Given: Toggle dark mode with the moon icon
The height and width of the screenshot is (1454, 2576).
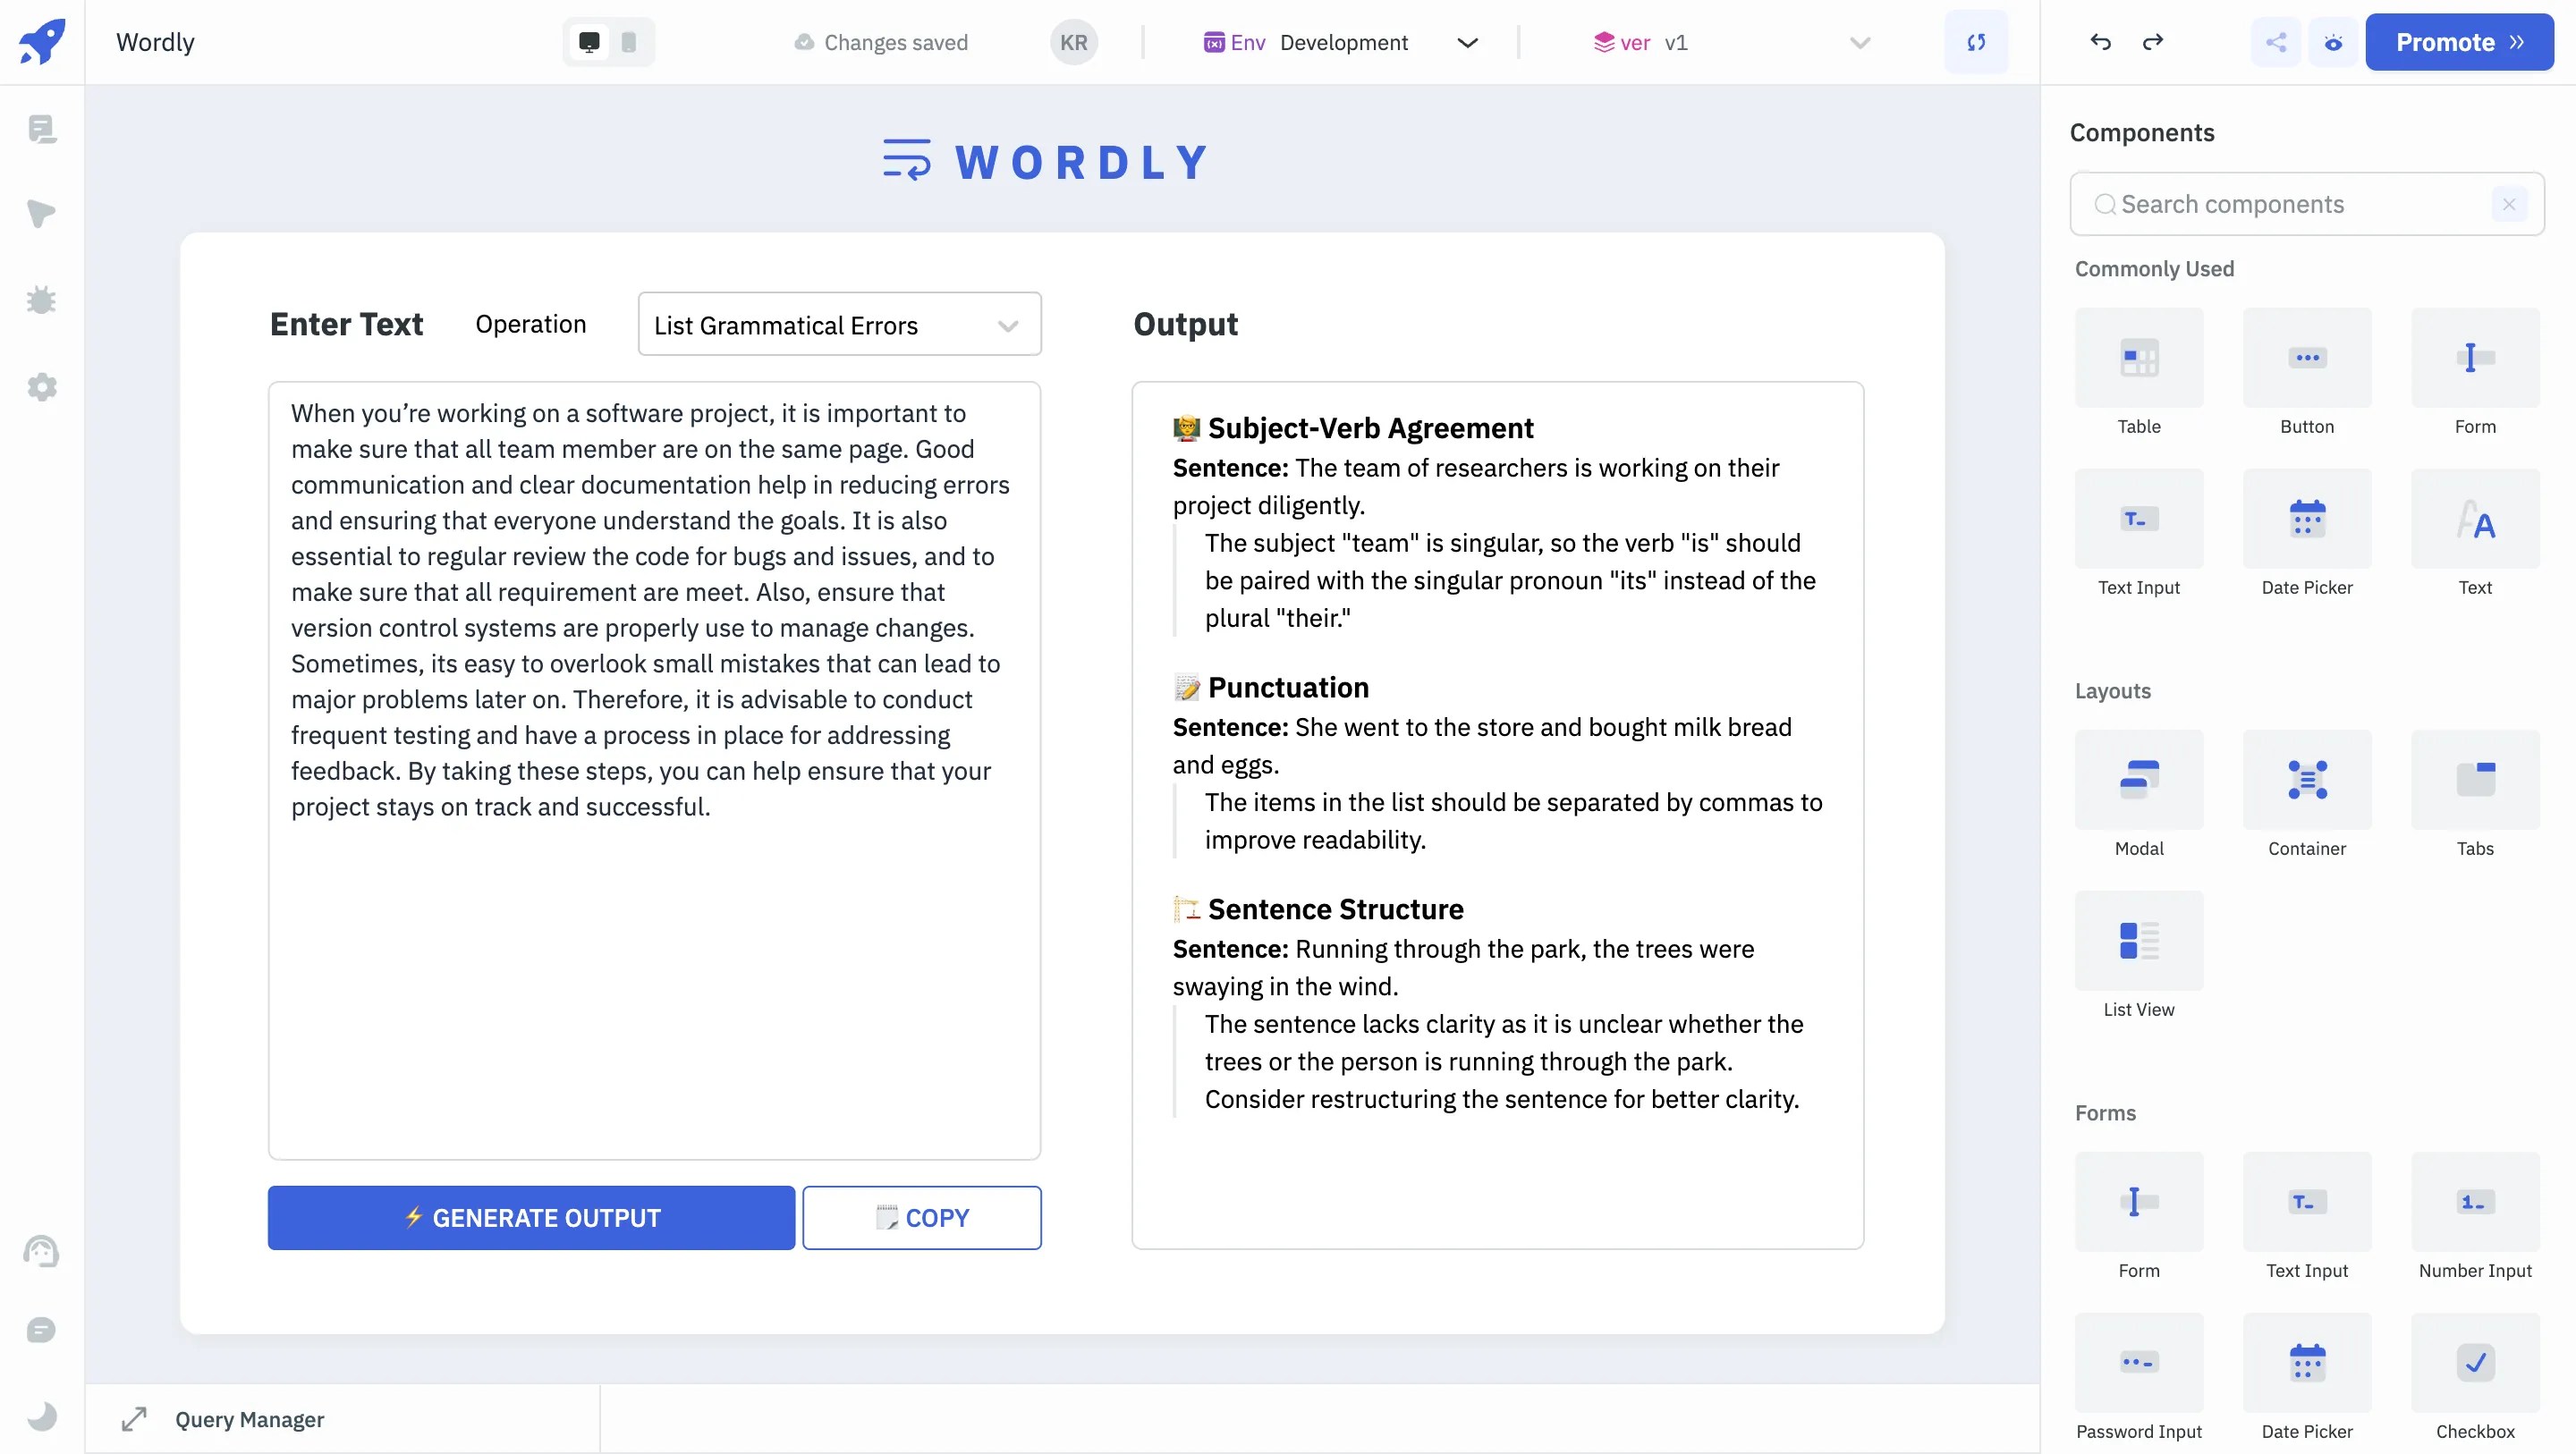Looking at the screenshot, I should (x=42, y=1416).
